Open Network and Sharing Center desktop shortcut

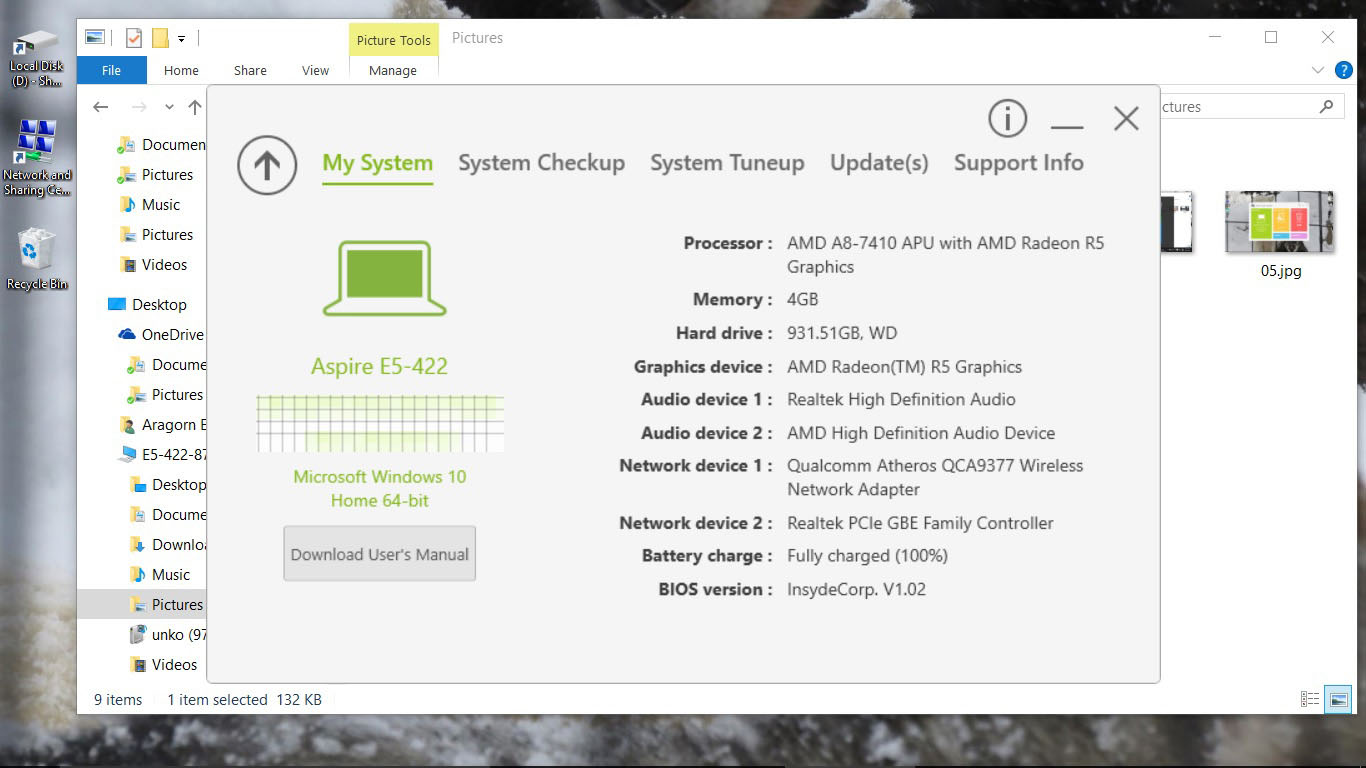click(37, 158)
